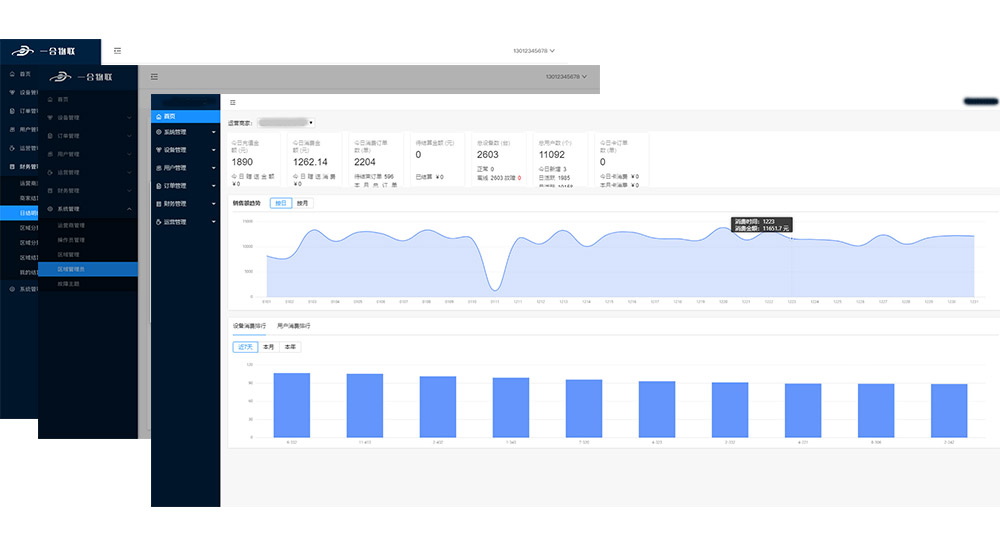Click the 首页 home icon in the front sidebar
The height and width of the screenshot is (550, 1000).
158,115
